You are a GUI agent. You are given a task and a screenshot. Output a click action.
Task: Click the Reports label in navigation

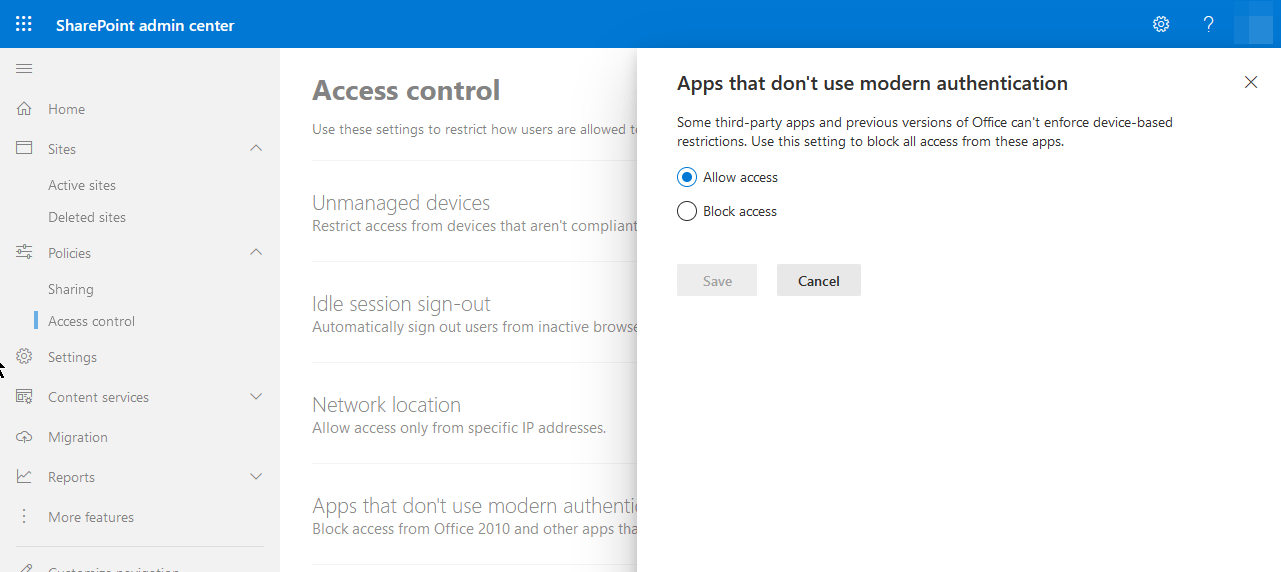(x=71, y=477)
